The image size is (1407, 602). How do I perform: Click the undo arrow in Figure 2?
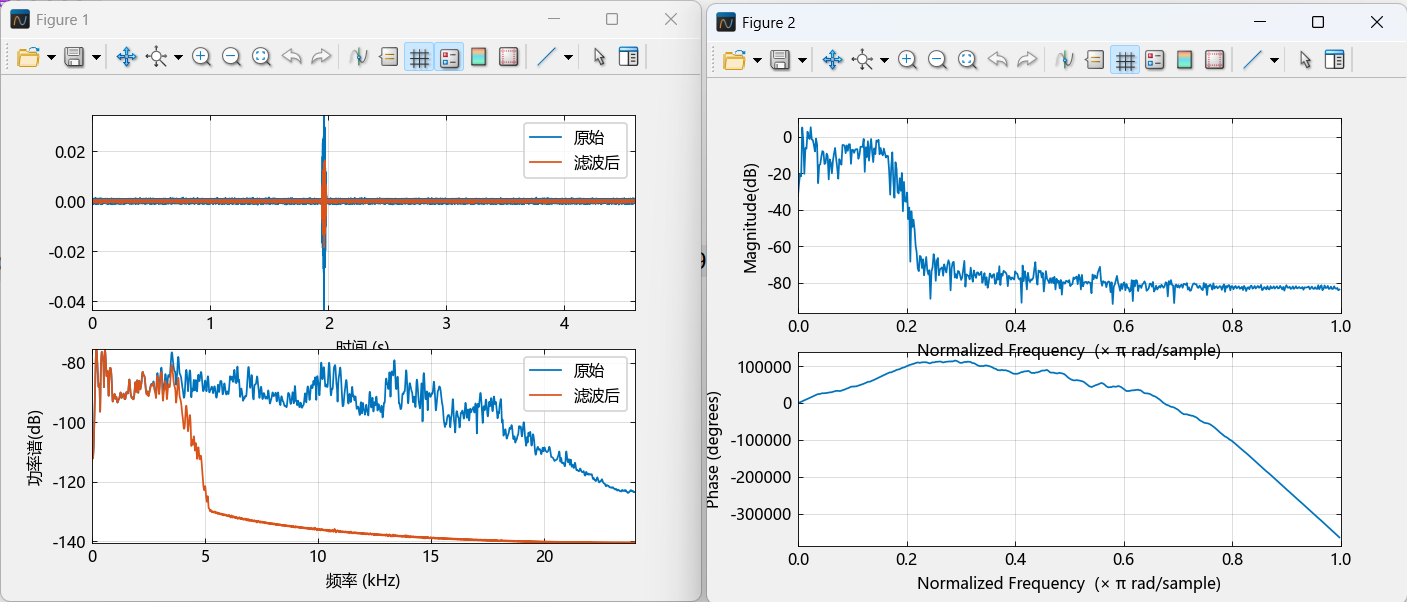coord(997,60)
